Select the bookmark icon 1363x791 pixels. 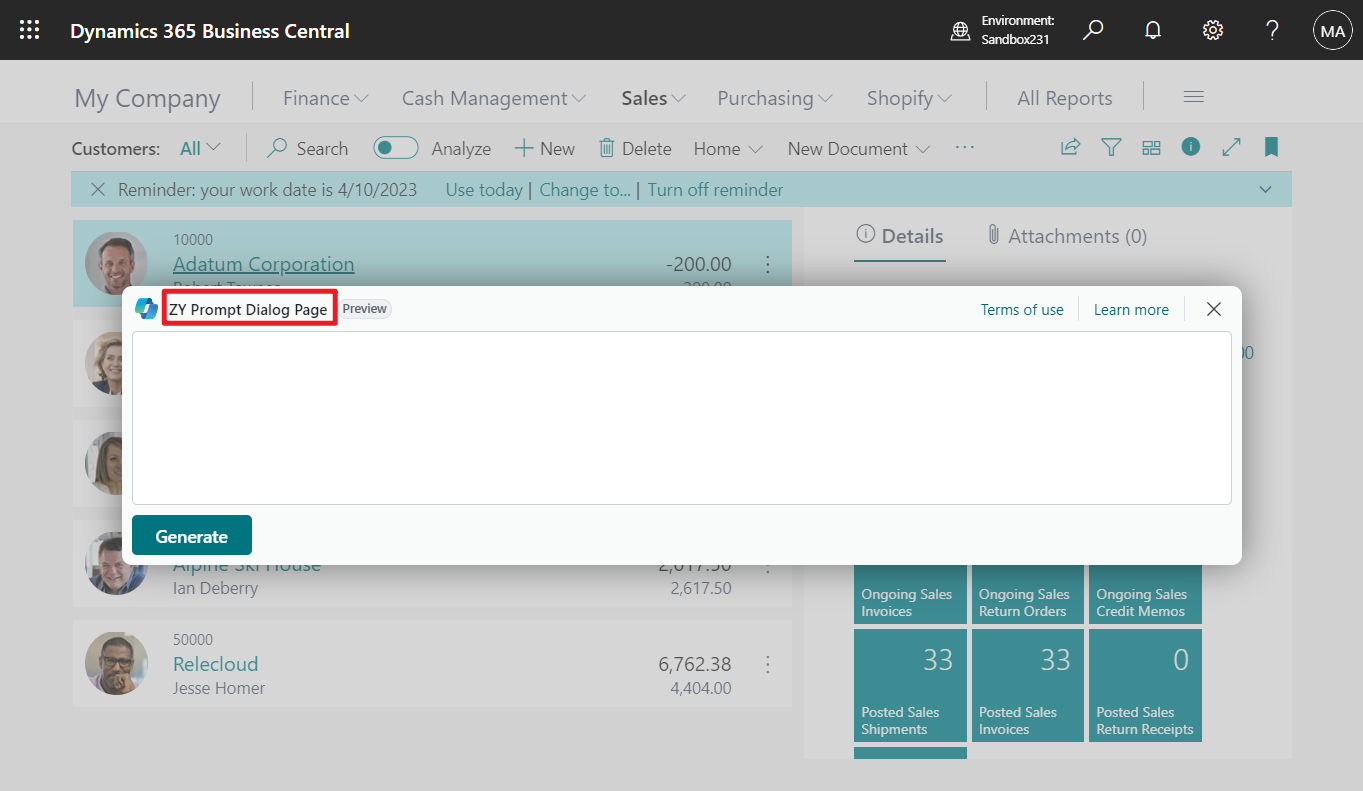click(1271, 147)
